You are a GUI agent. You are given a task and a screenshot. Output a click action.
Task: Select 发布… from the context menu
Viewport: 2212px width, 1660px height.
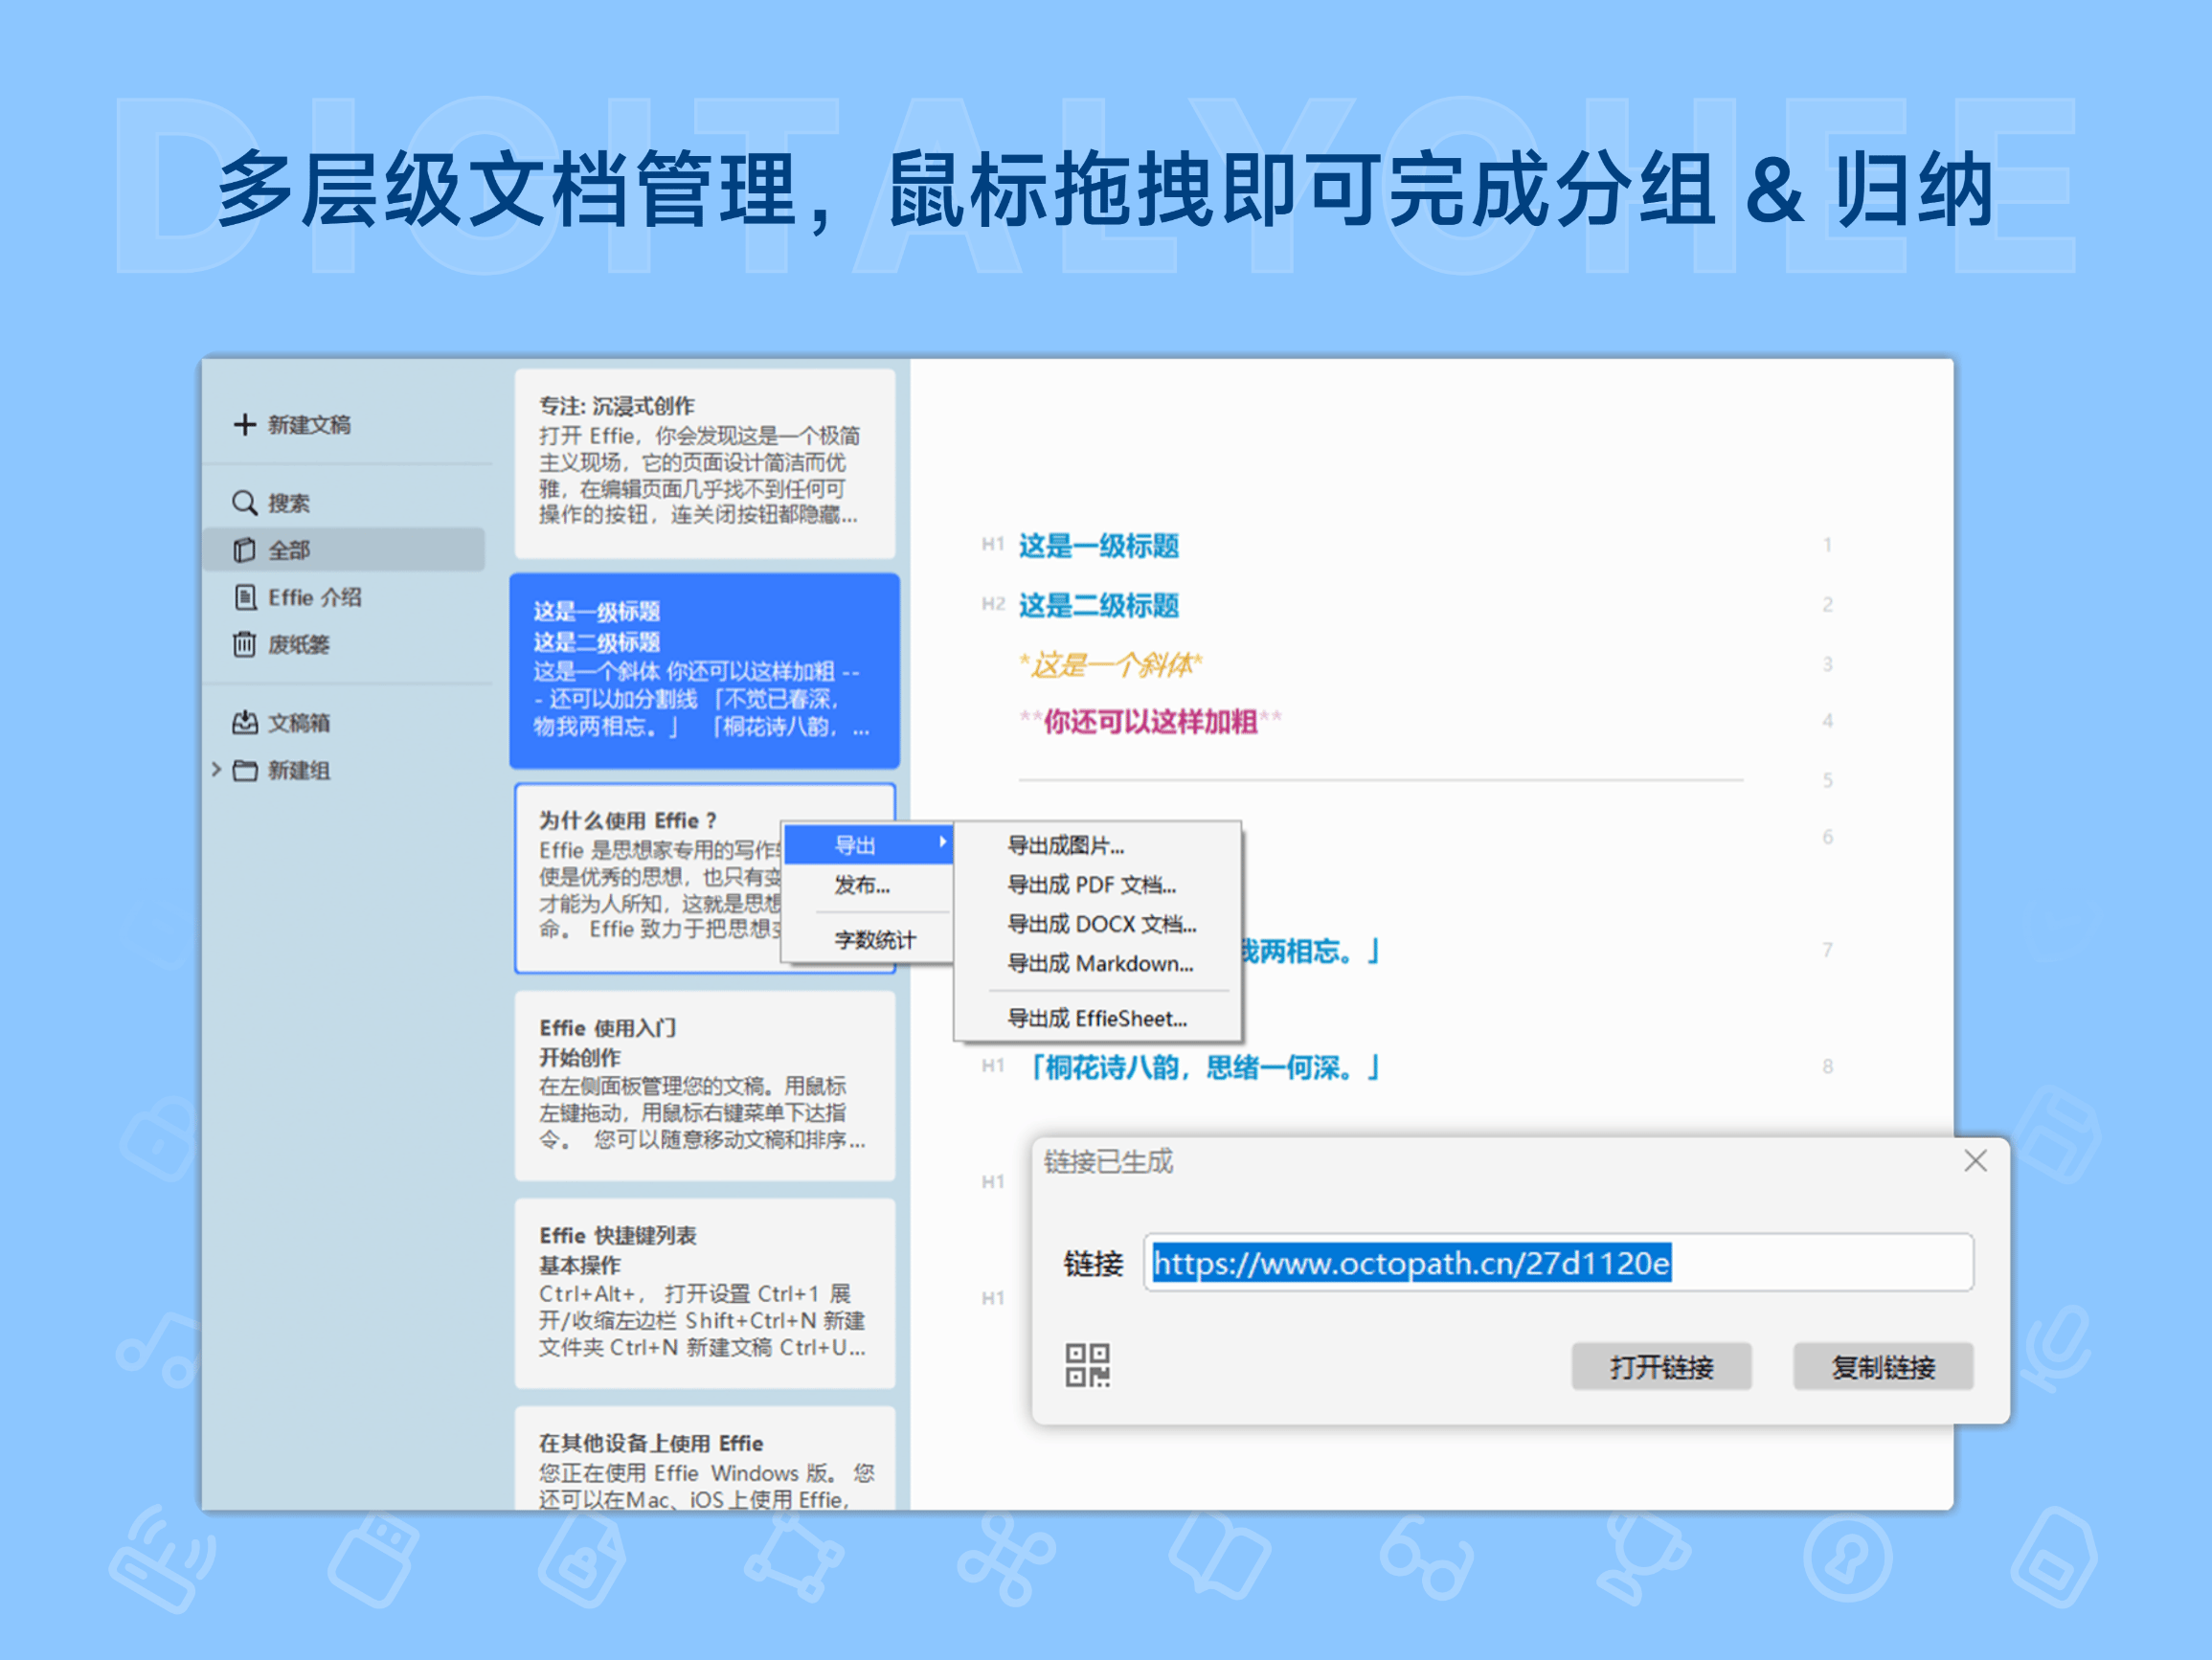pos(862,885)
